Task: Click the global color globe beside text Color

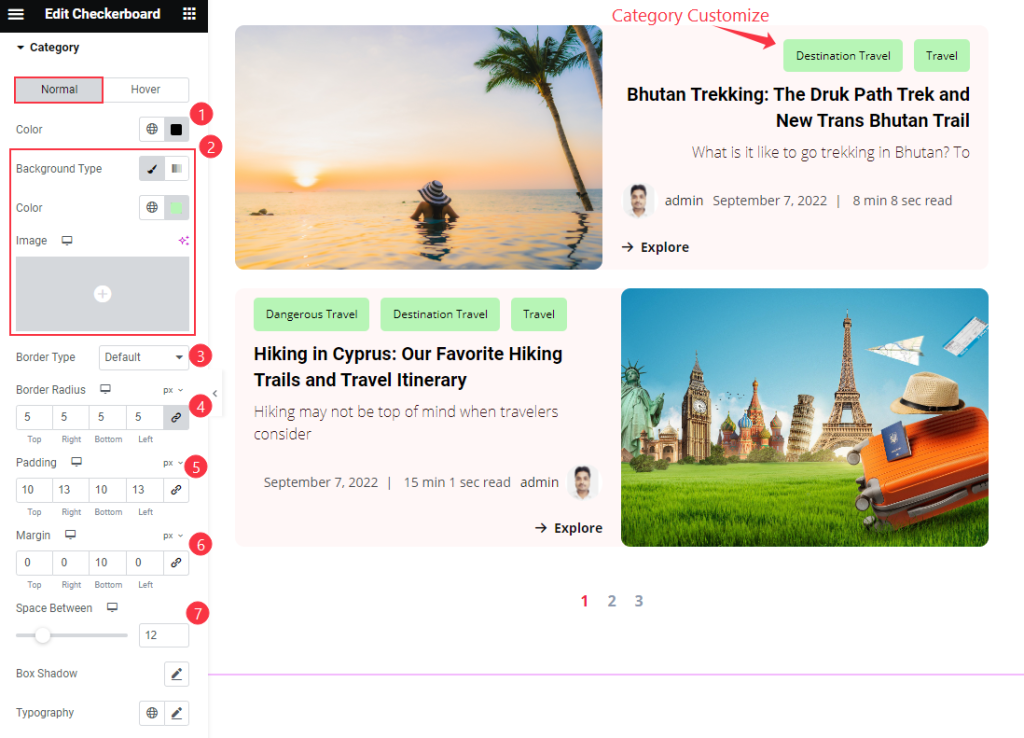Action: (152, 129)
